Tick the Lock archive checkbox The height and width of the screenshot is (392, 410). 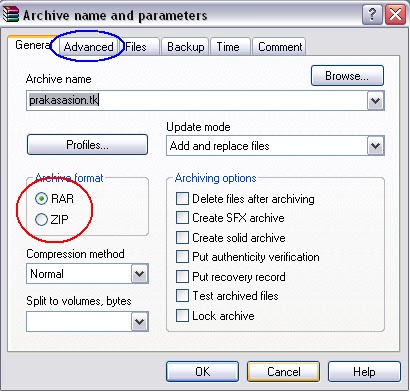[182, 315]
